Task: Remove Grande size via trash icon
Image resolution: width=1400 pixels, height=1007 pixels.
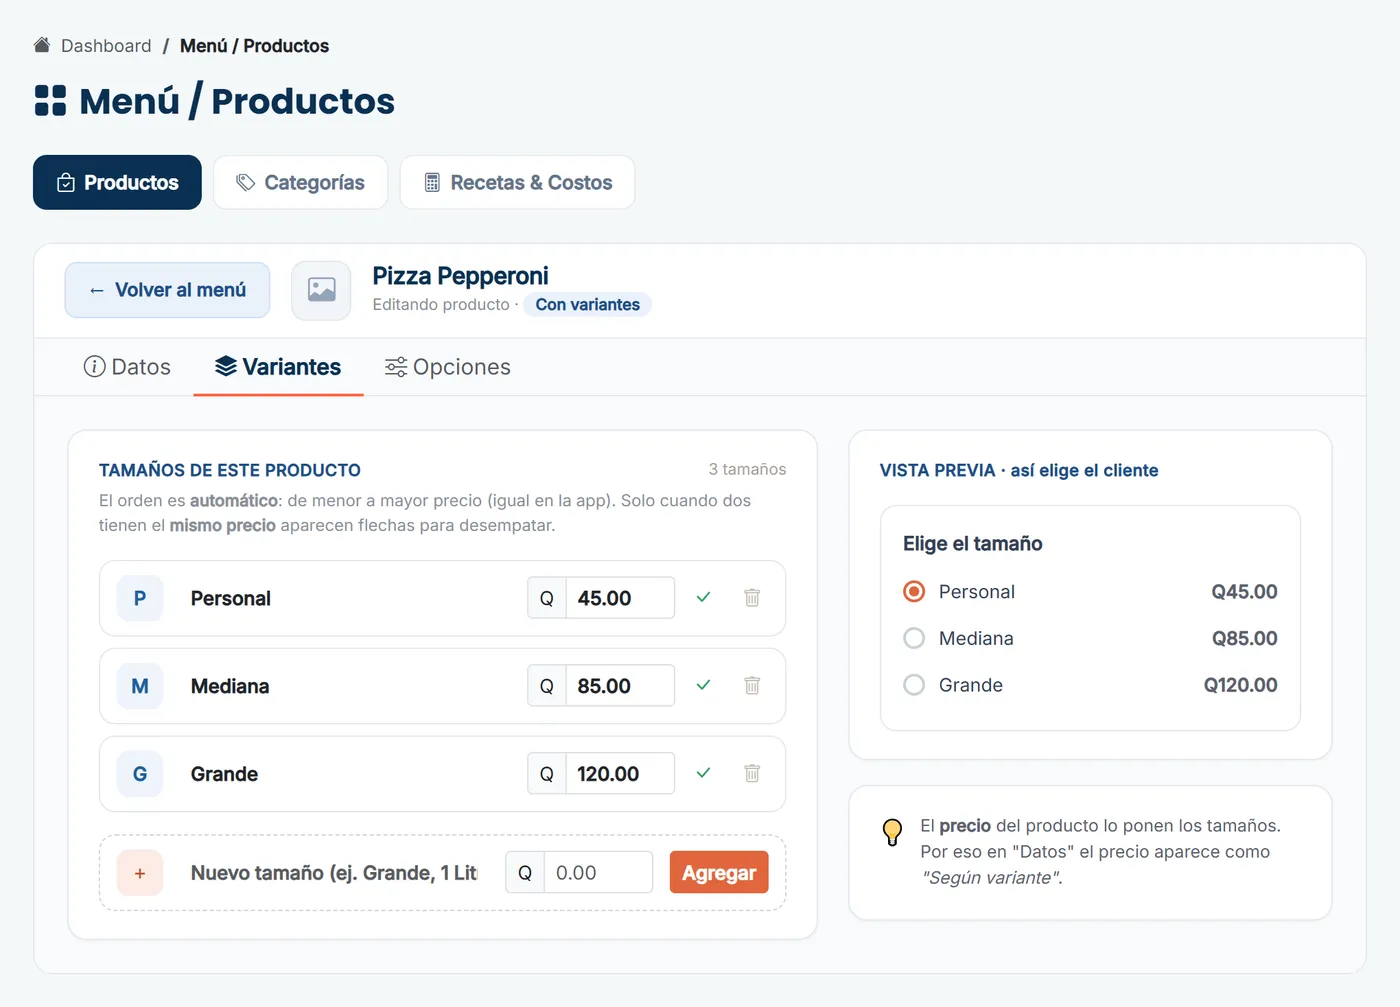Action: click(752, 774)
